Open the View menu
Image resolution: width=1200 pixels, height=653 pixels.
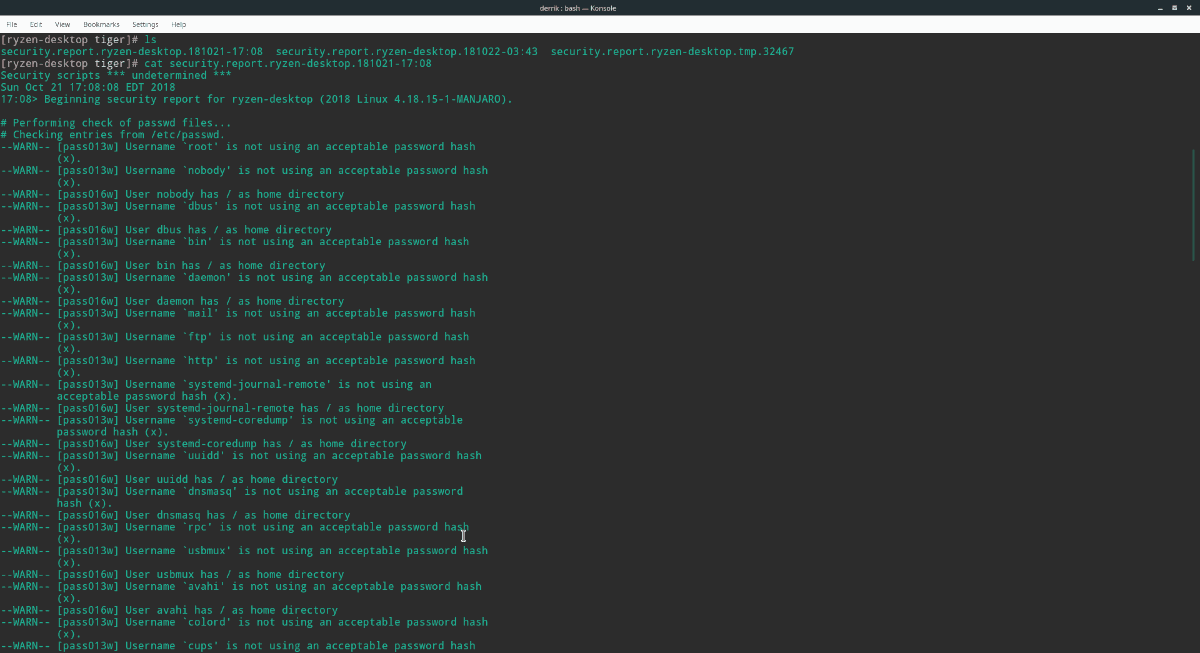pos(62,24)
